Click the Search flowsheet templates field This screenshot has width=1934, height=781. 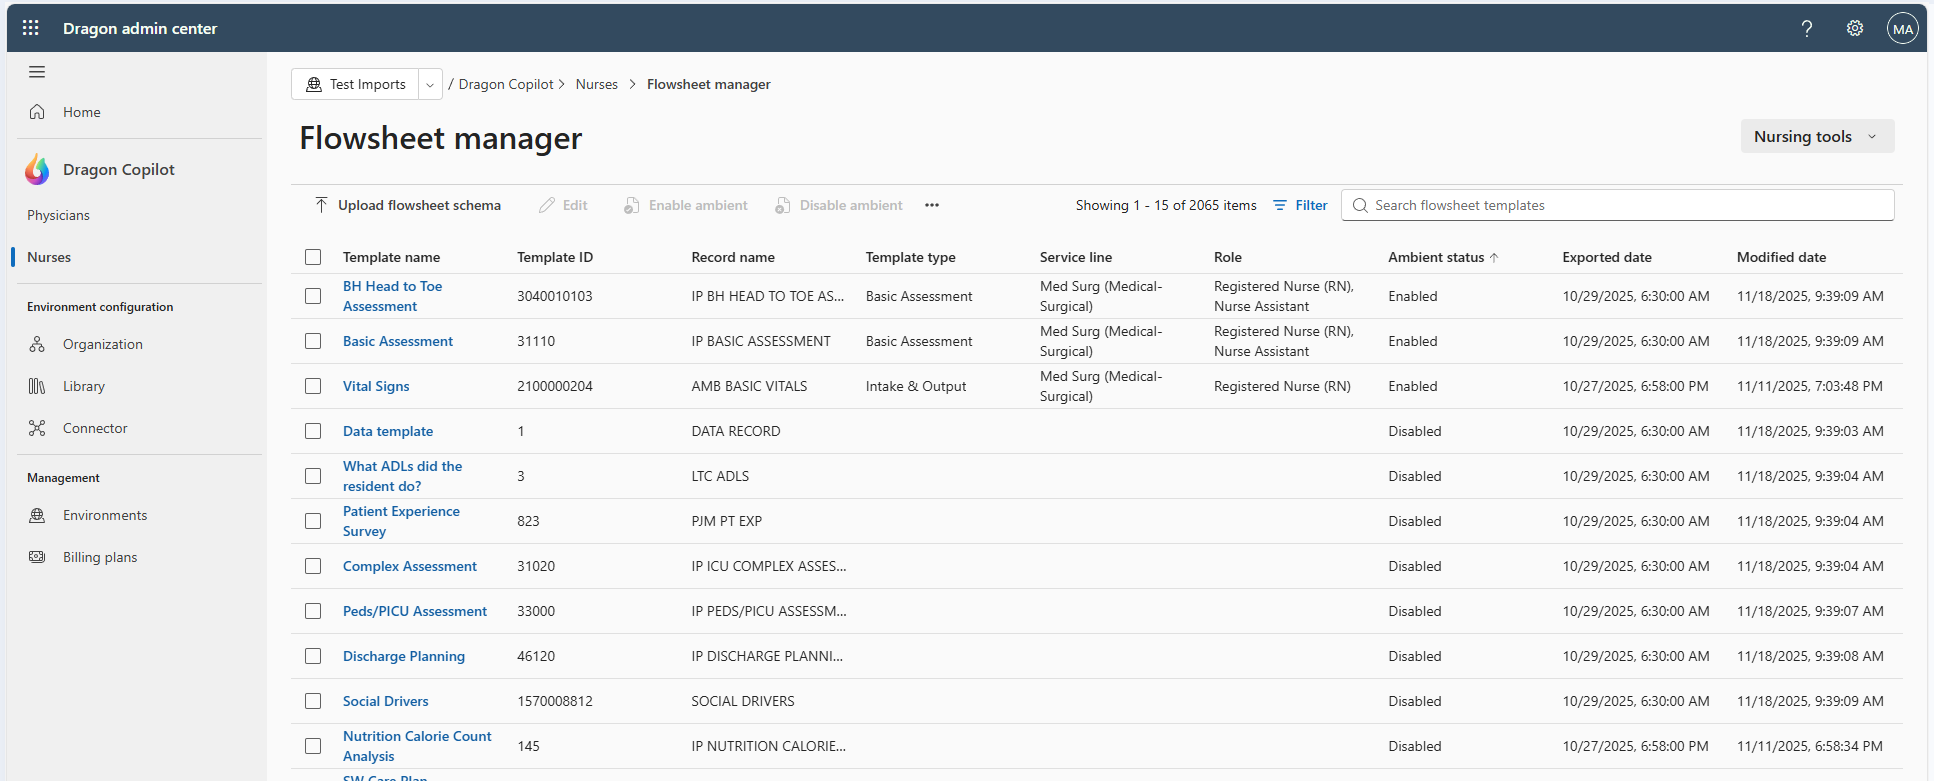tap(1617, 205)
